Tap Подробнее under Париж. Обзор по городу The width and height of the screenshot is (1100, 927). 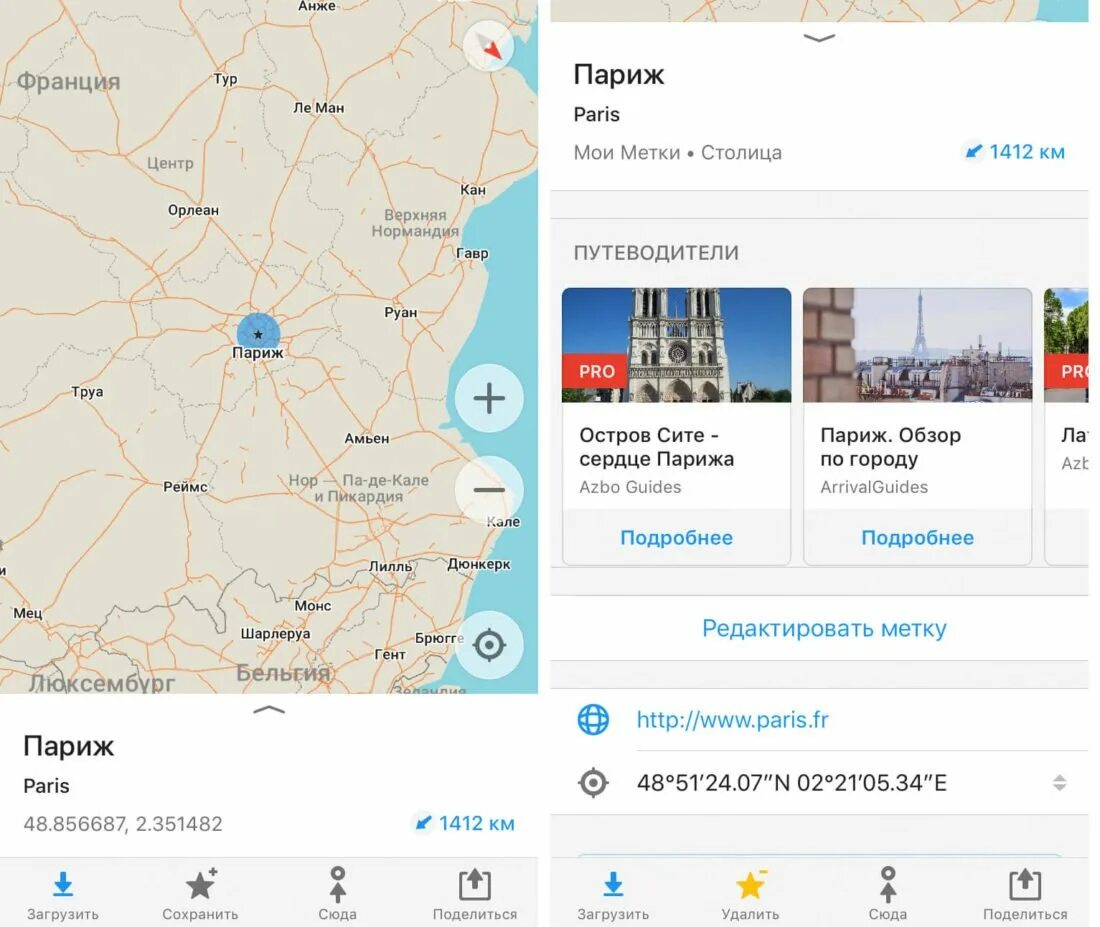[918, 538]
